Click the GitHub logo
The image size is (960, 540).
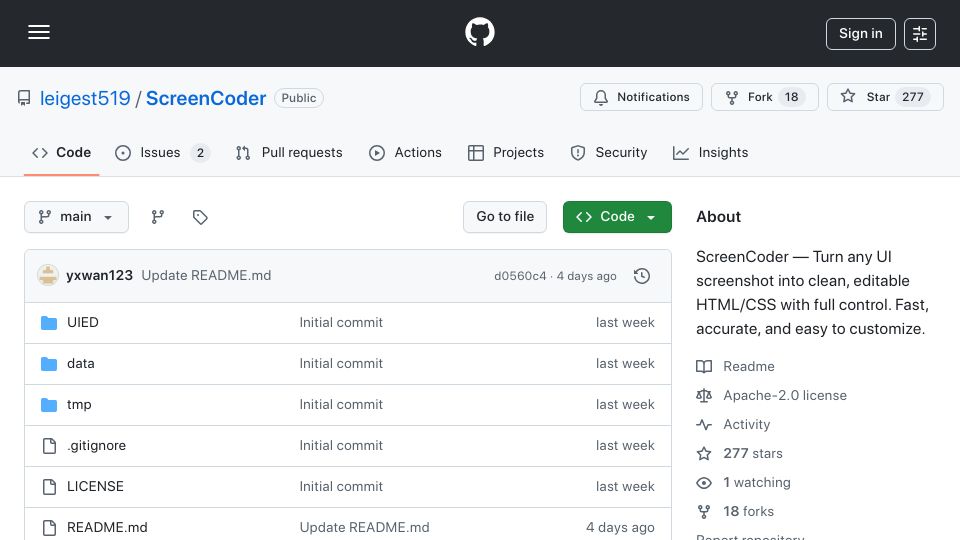click(x=479, y=32)
